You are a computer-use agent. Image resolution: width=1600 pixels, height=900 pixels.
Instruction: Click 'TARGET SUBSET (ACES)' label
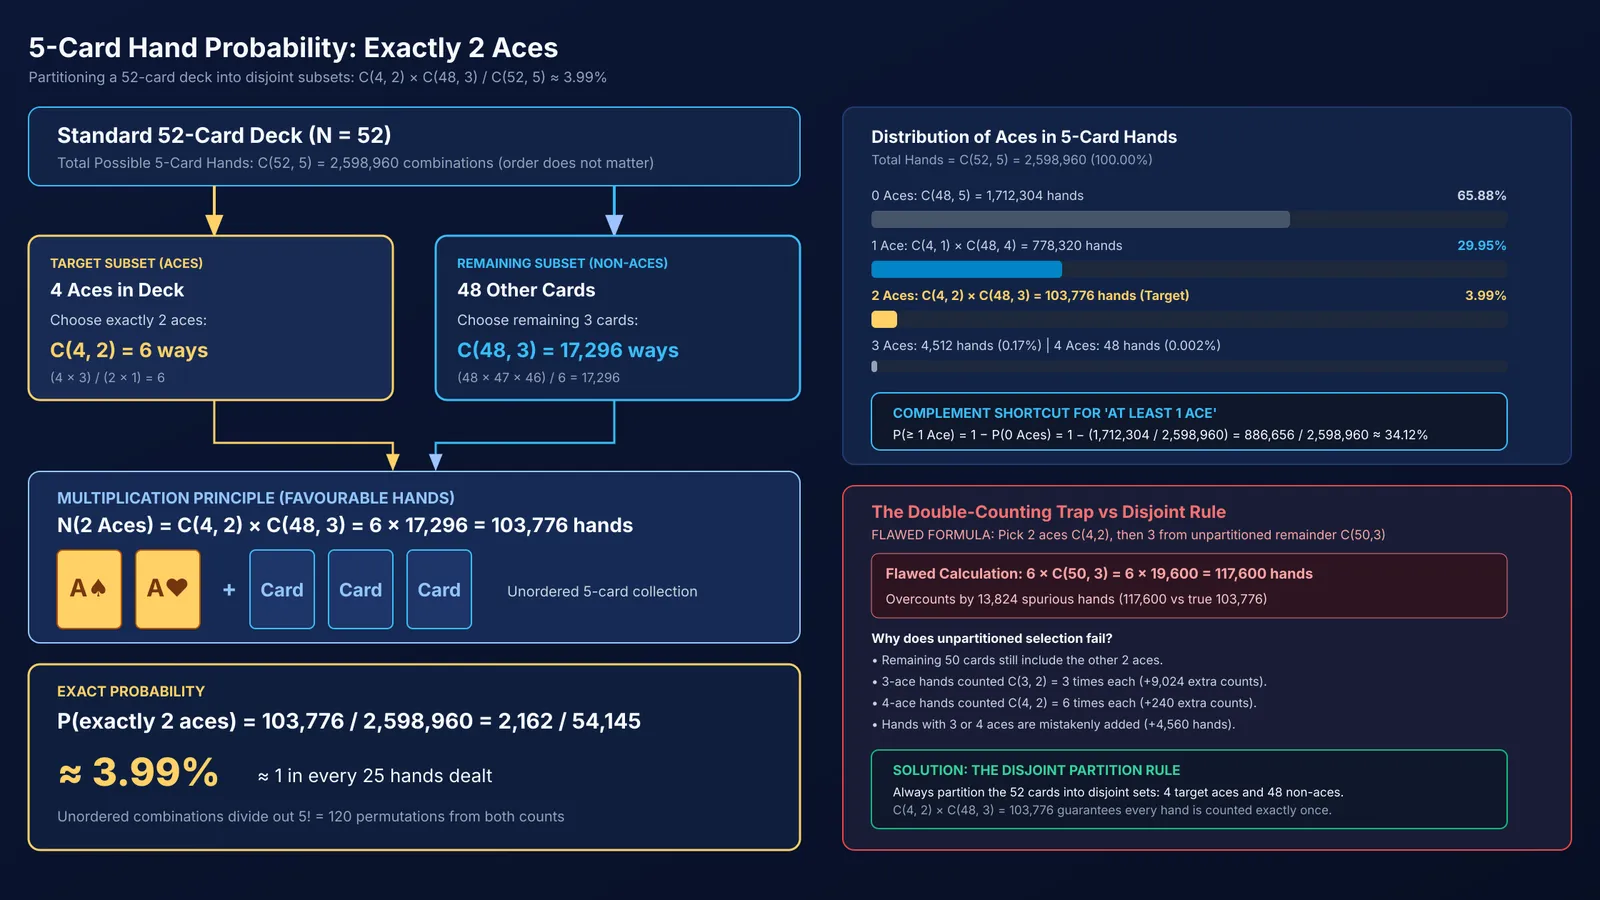(126, 263)
